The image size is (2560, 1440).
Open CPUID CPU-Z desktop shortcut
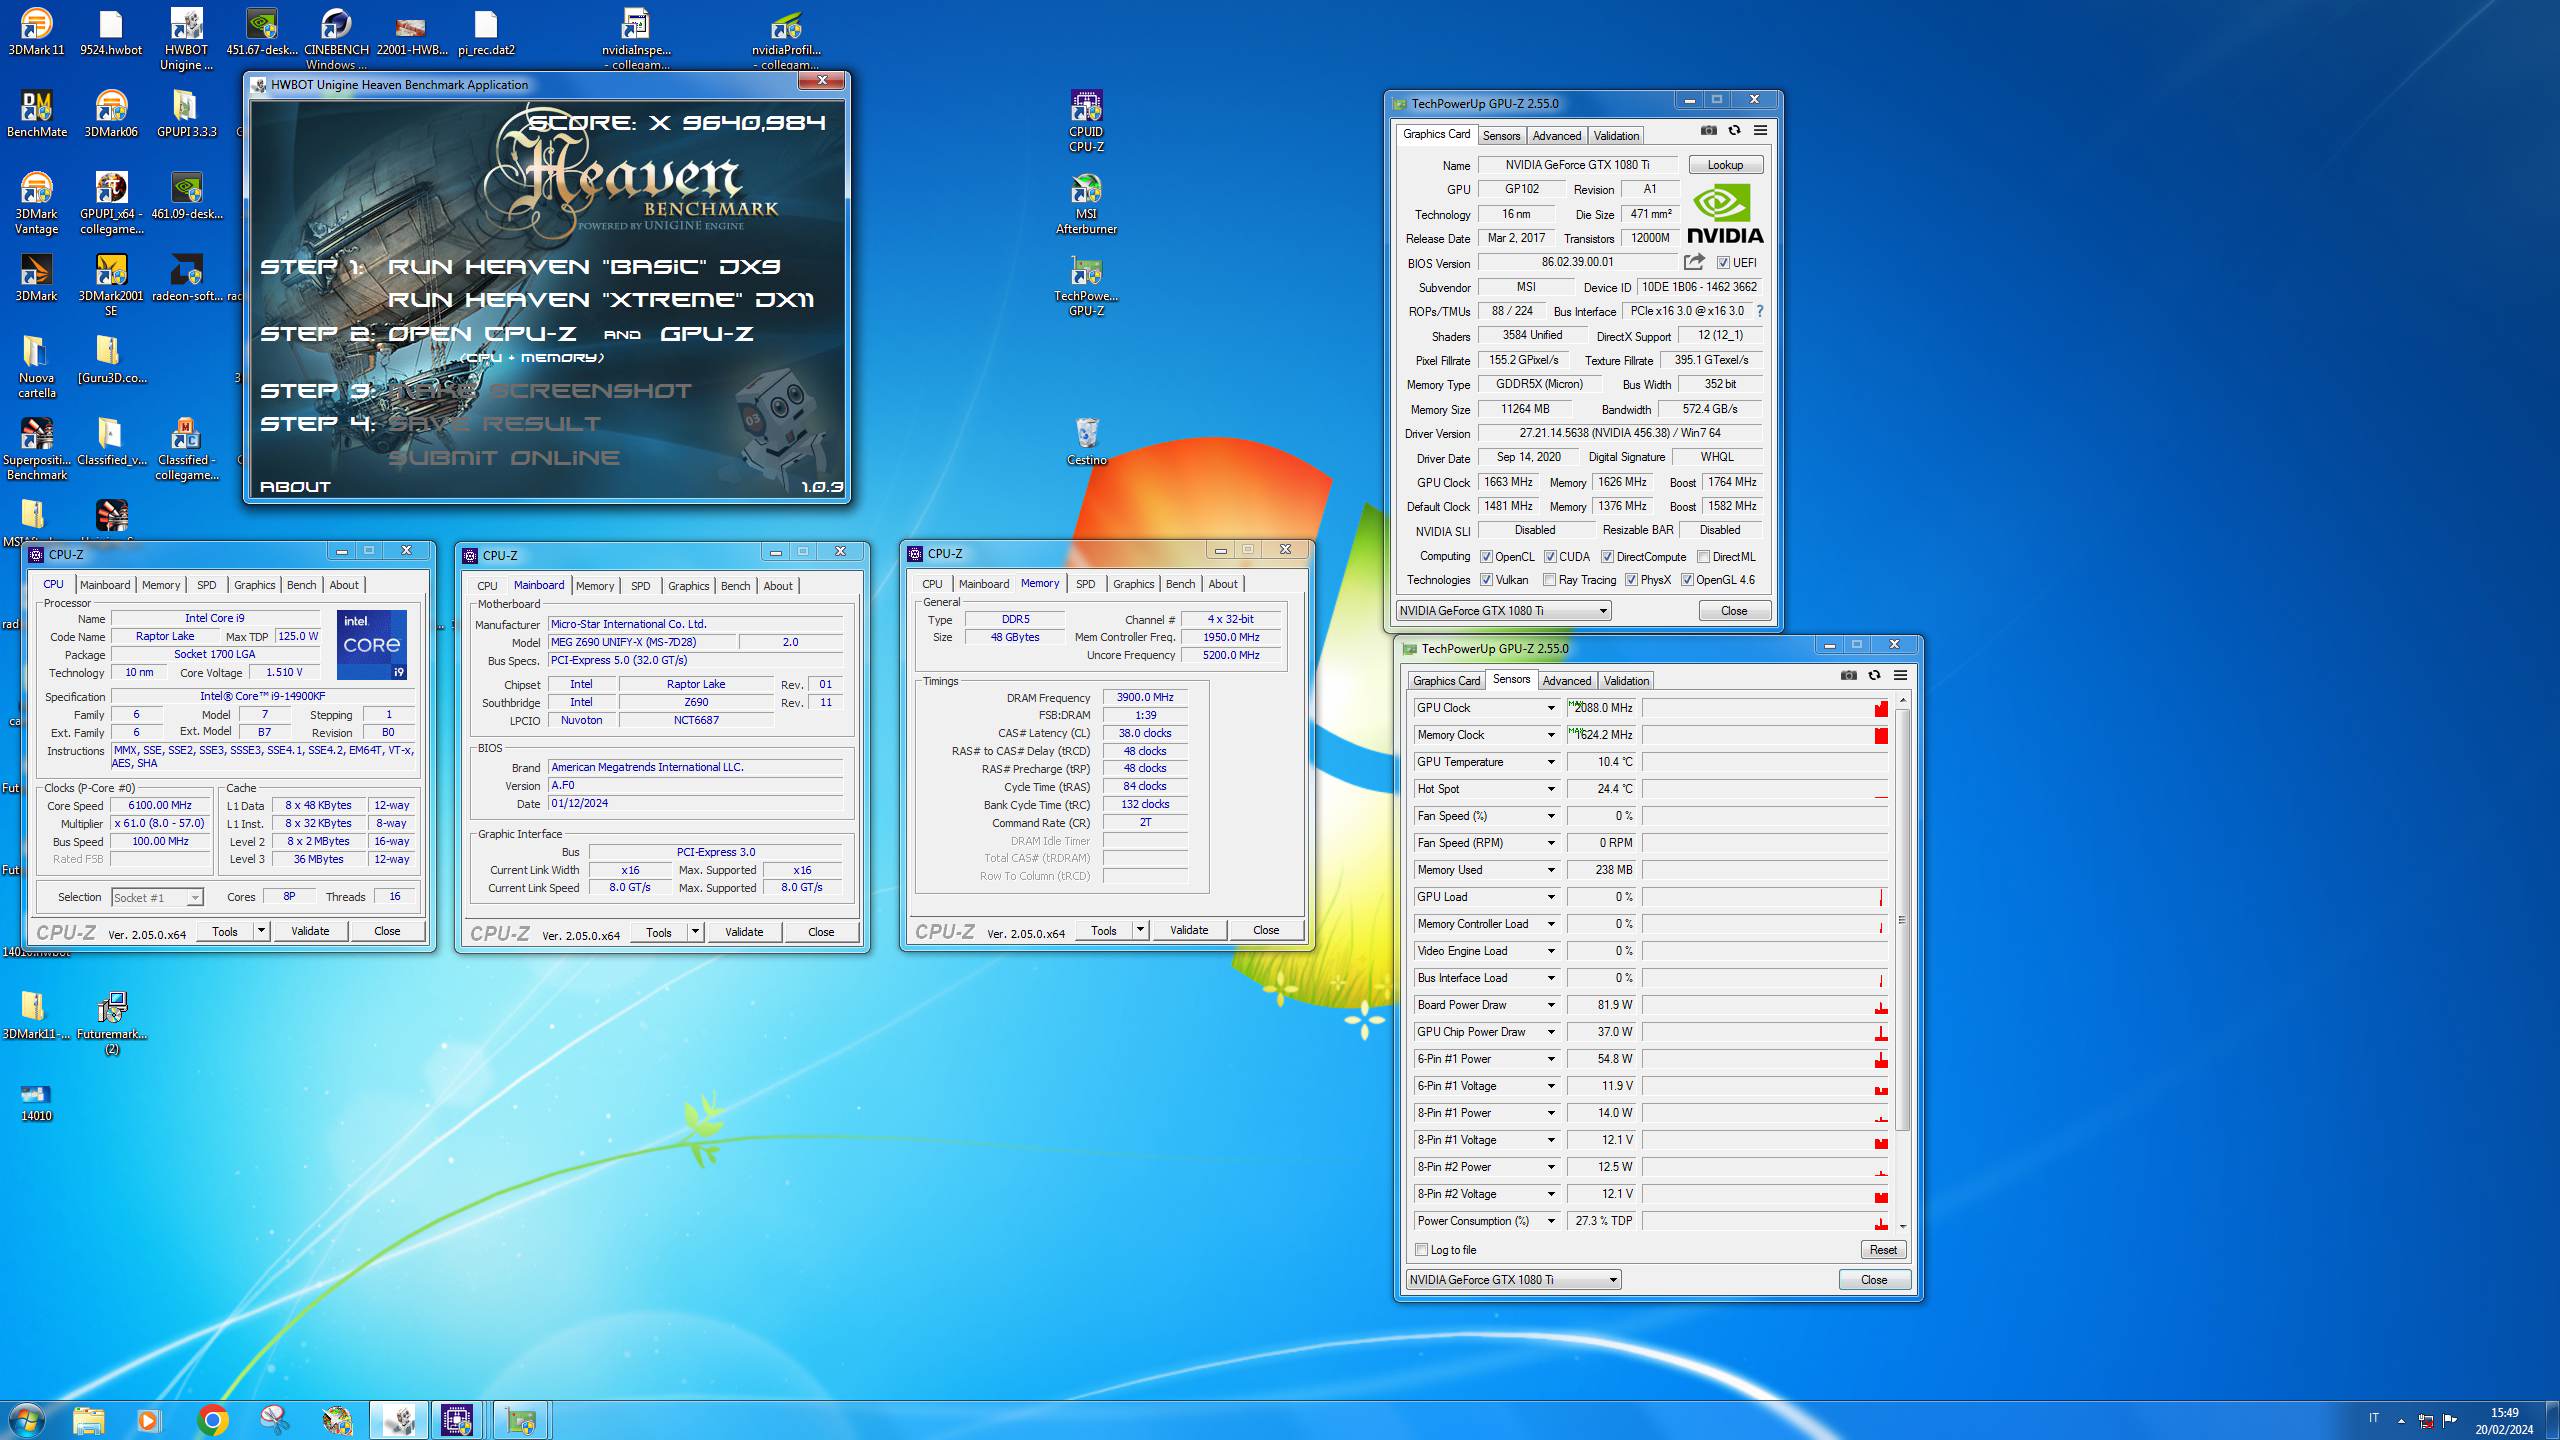(x=1086, y=121)
